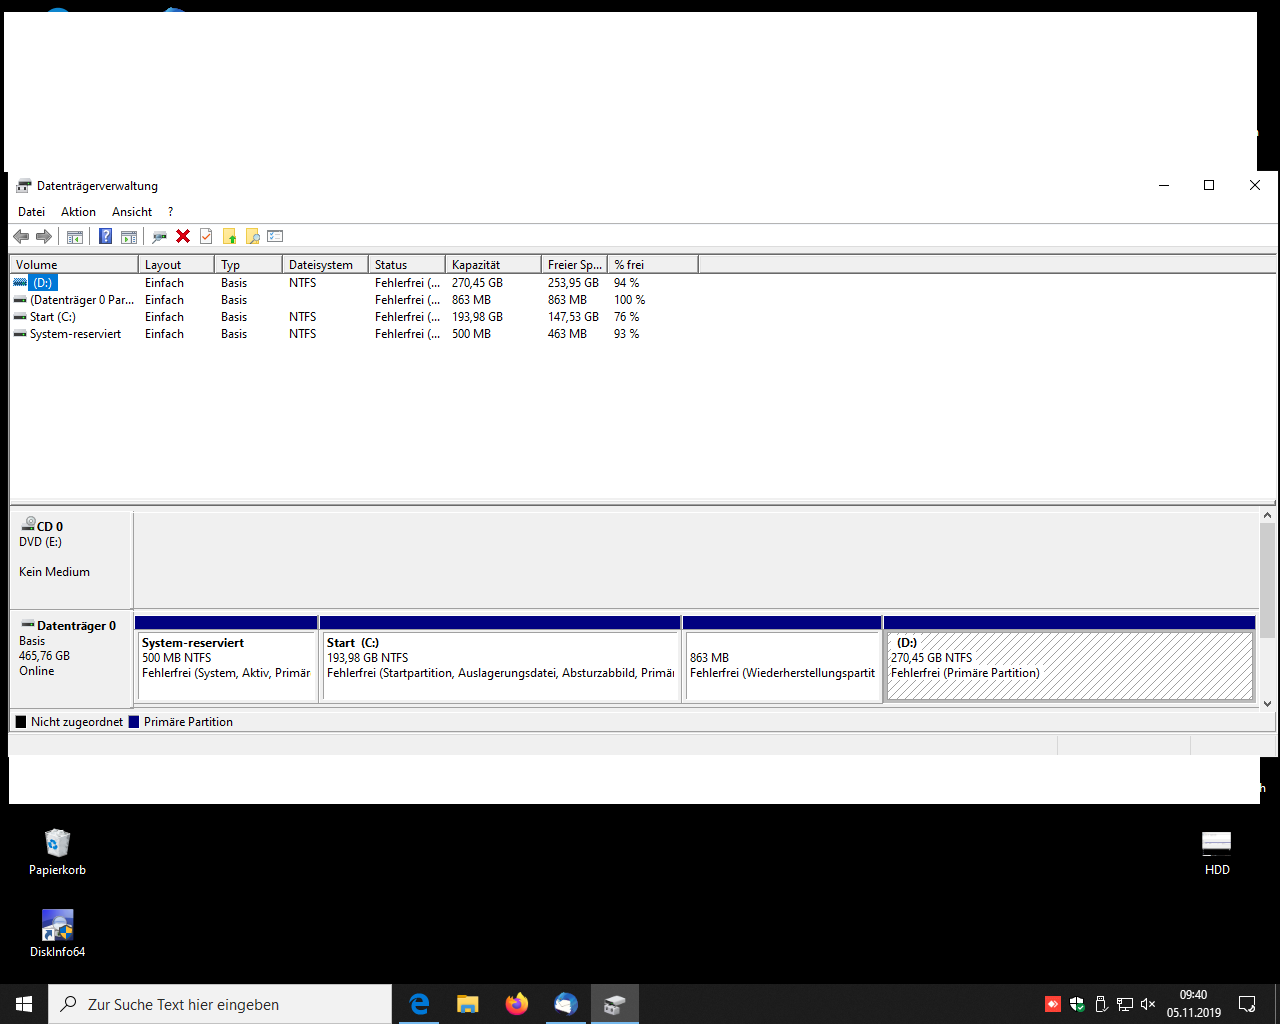Open the Action Center notifications icon
The height and width of the screenshot is (1024, 1280).
1247,1004
